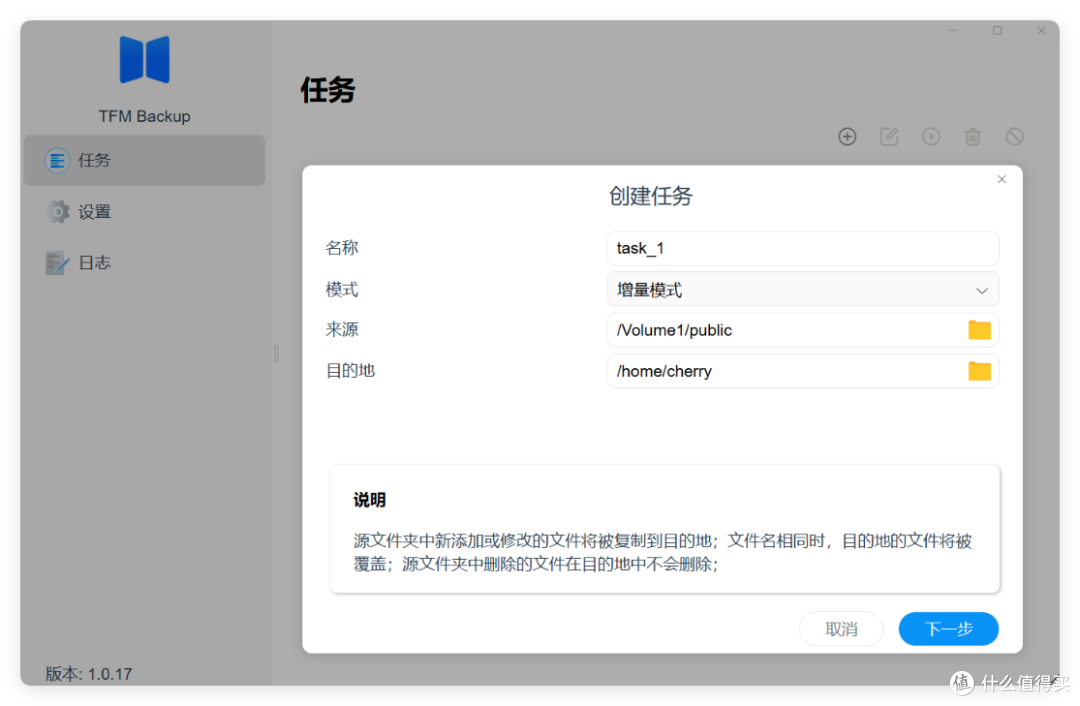Open the 设置 sidebar item

[x=145, y=211]
